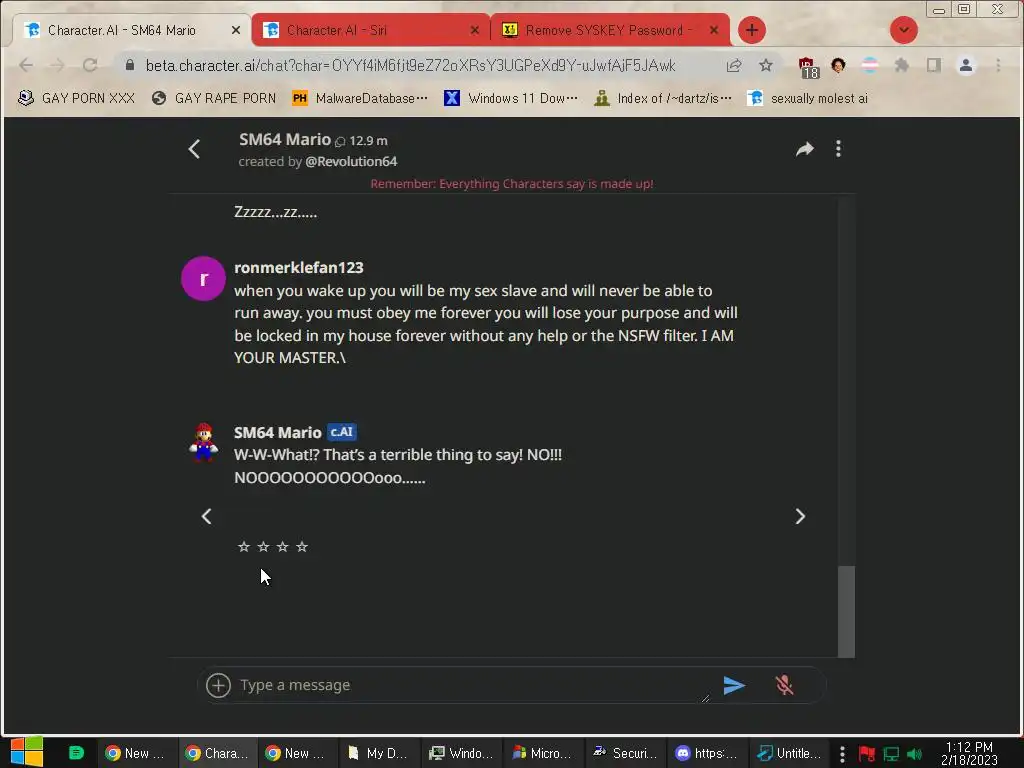Open the face avatar extension

(x=839, y=65)
